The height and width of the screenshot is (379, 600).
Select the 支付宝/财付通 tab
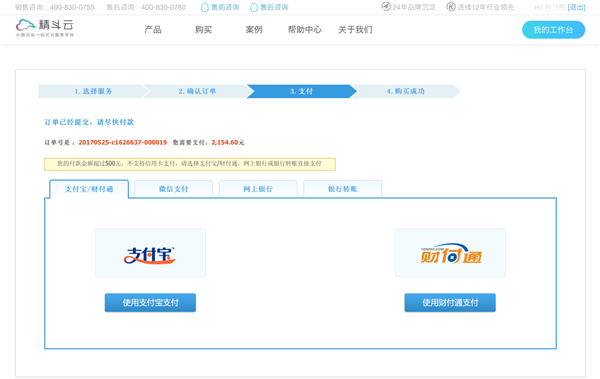89,189
